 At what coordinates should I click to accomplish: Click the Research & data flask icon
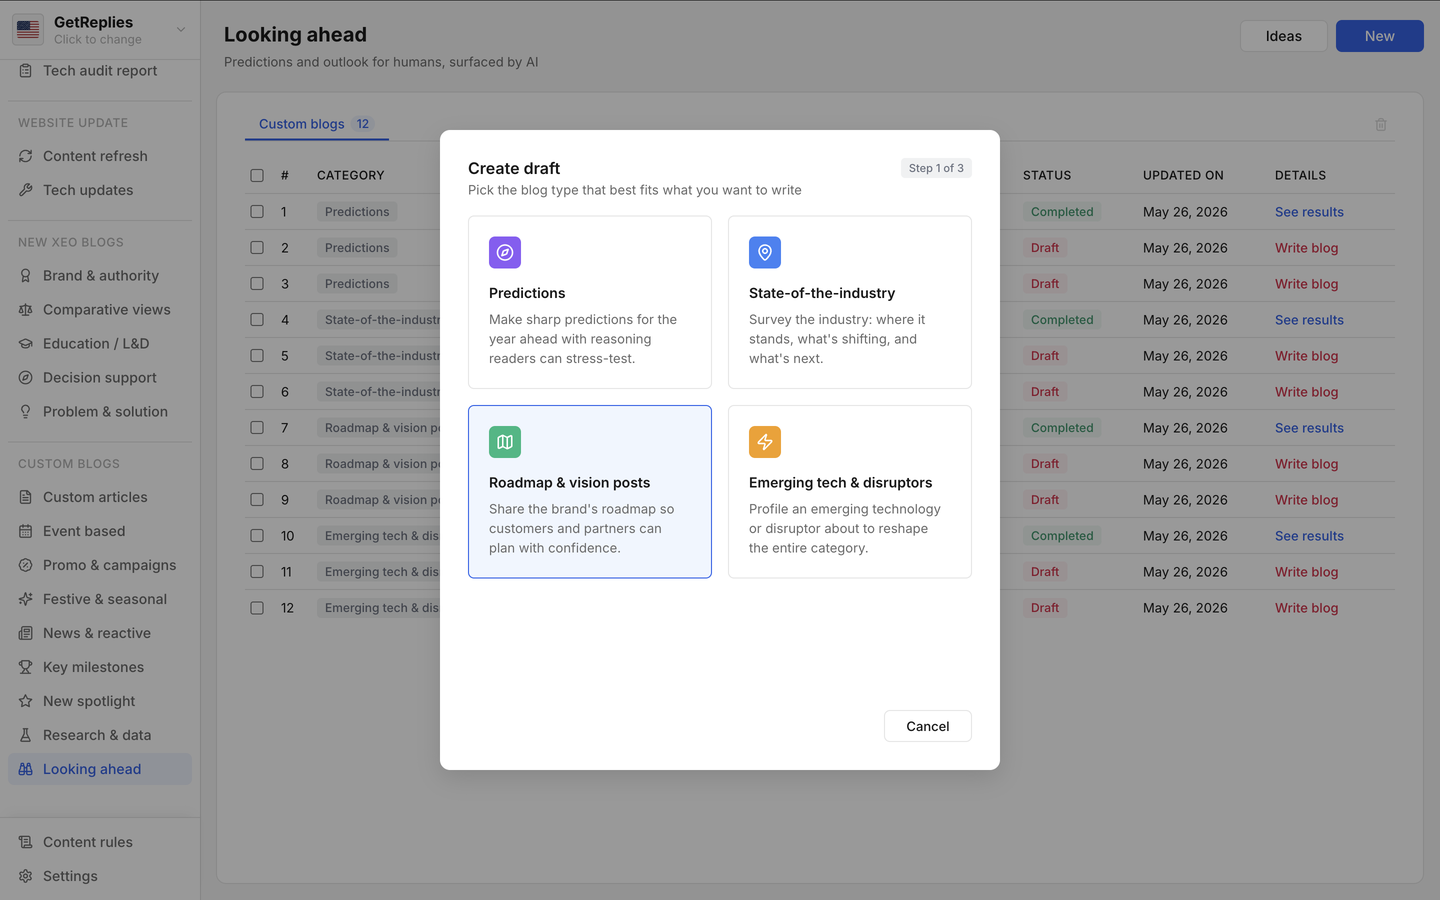coord(26,735)
